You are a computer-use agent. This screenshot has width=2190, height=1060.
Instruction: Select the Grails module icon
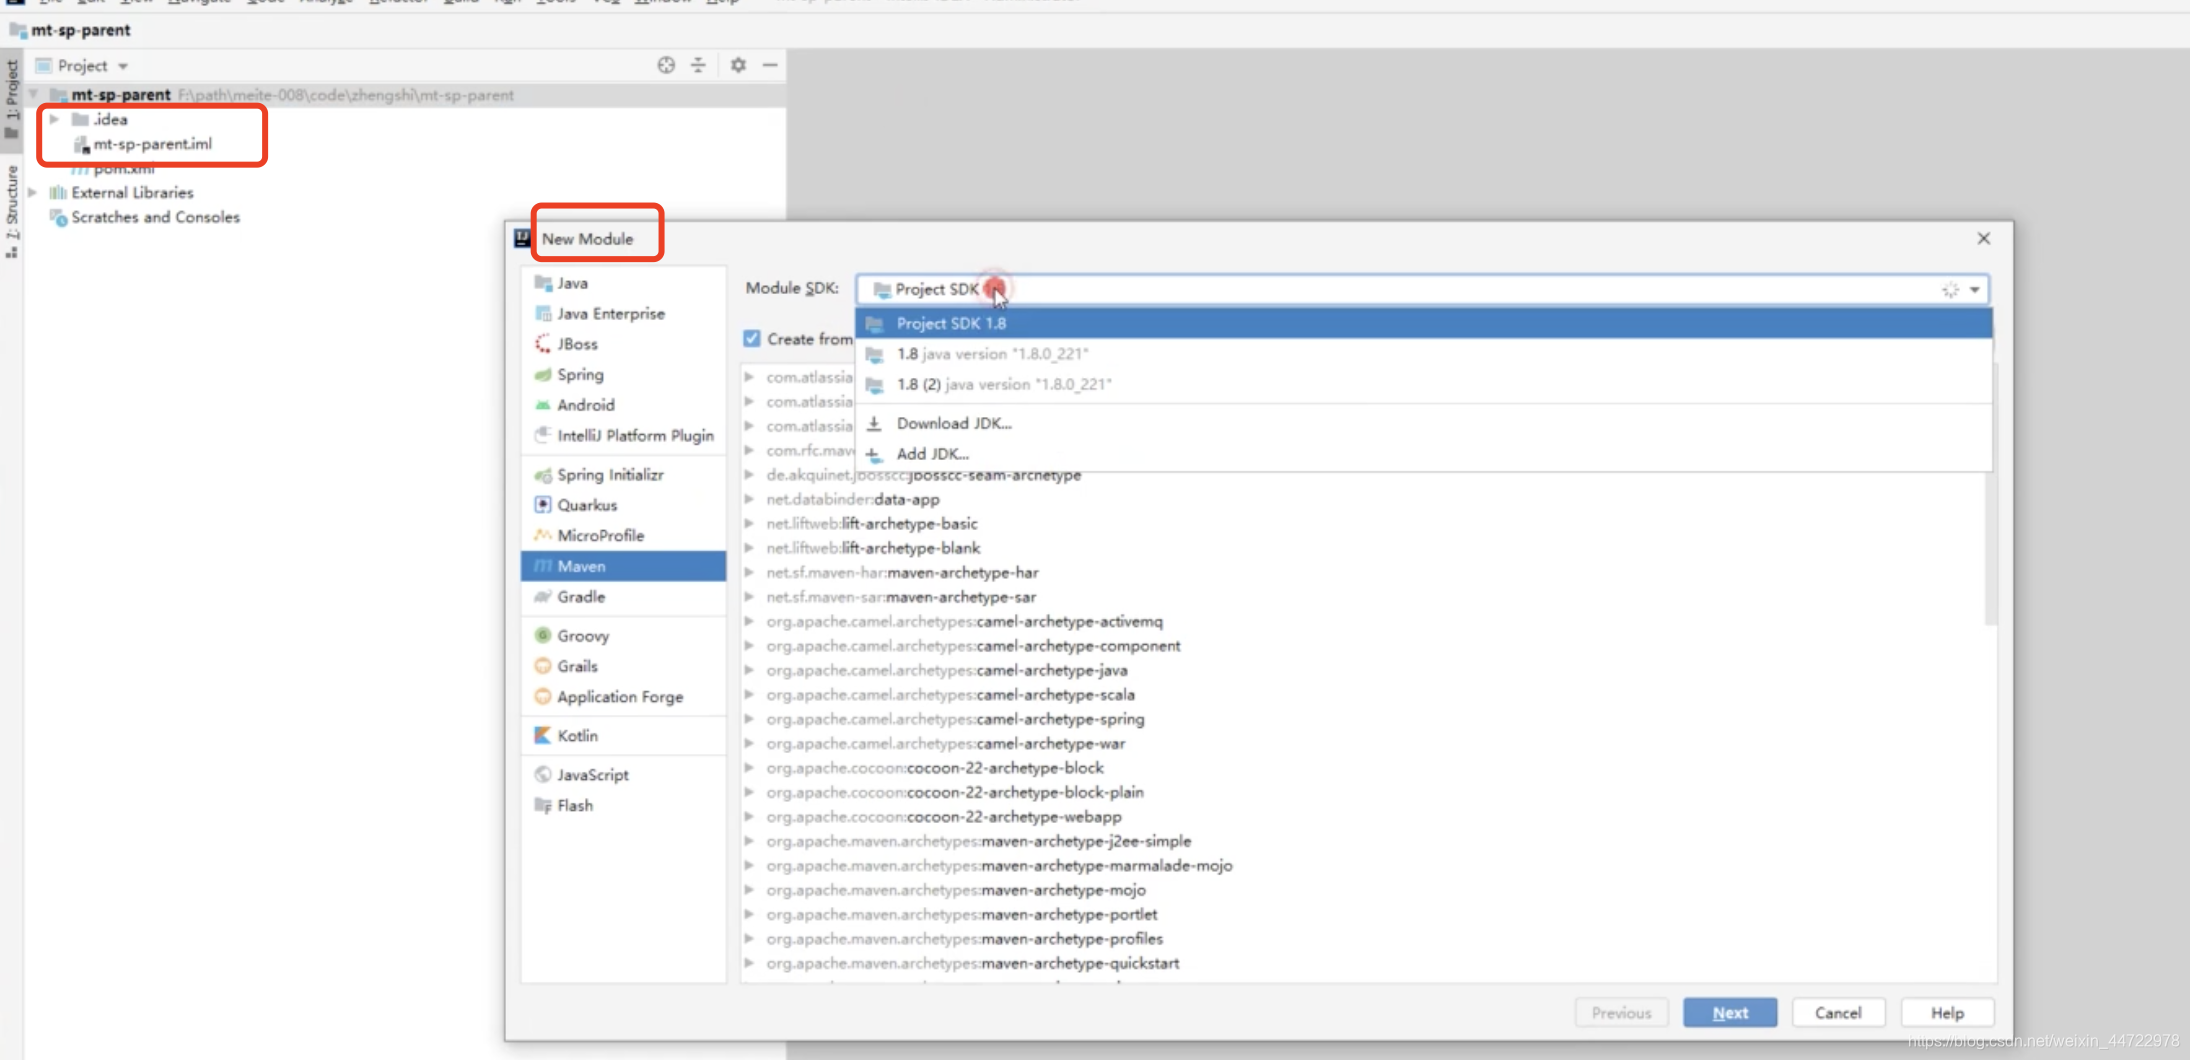(x=543, y=666)
